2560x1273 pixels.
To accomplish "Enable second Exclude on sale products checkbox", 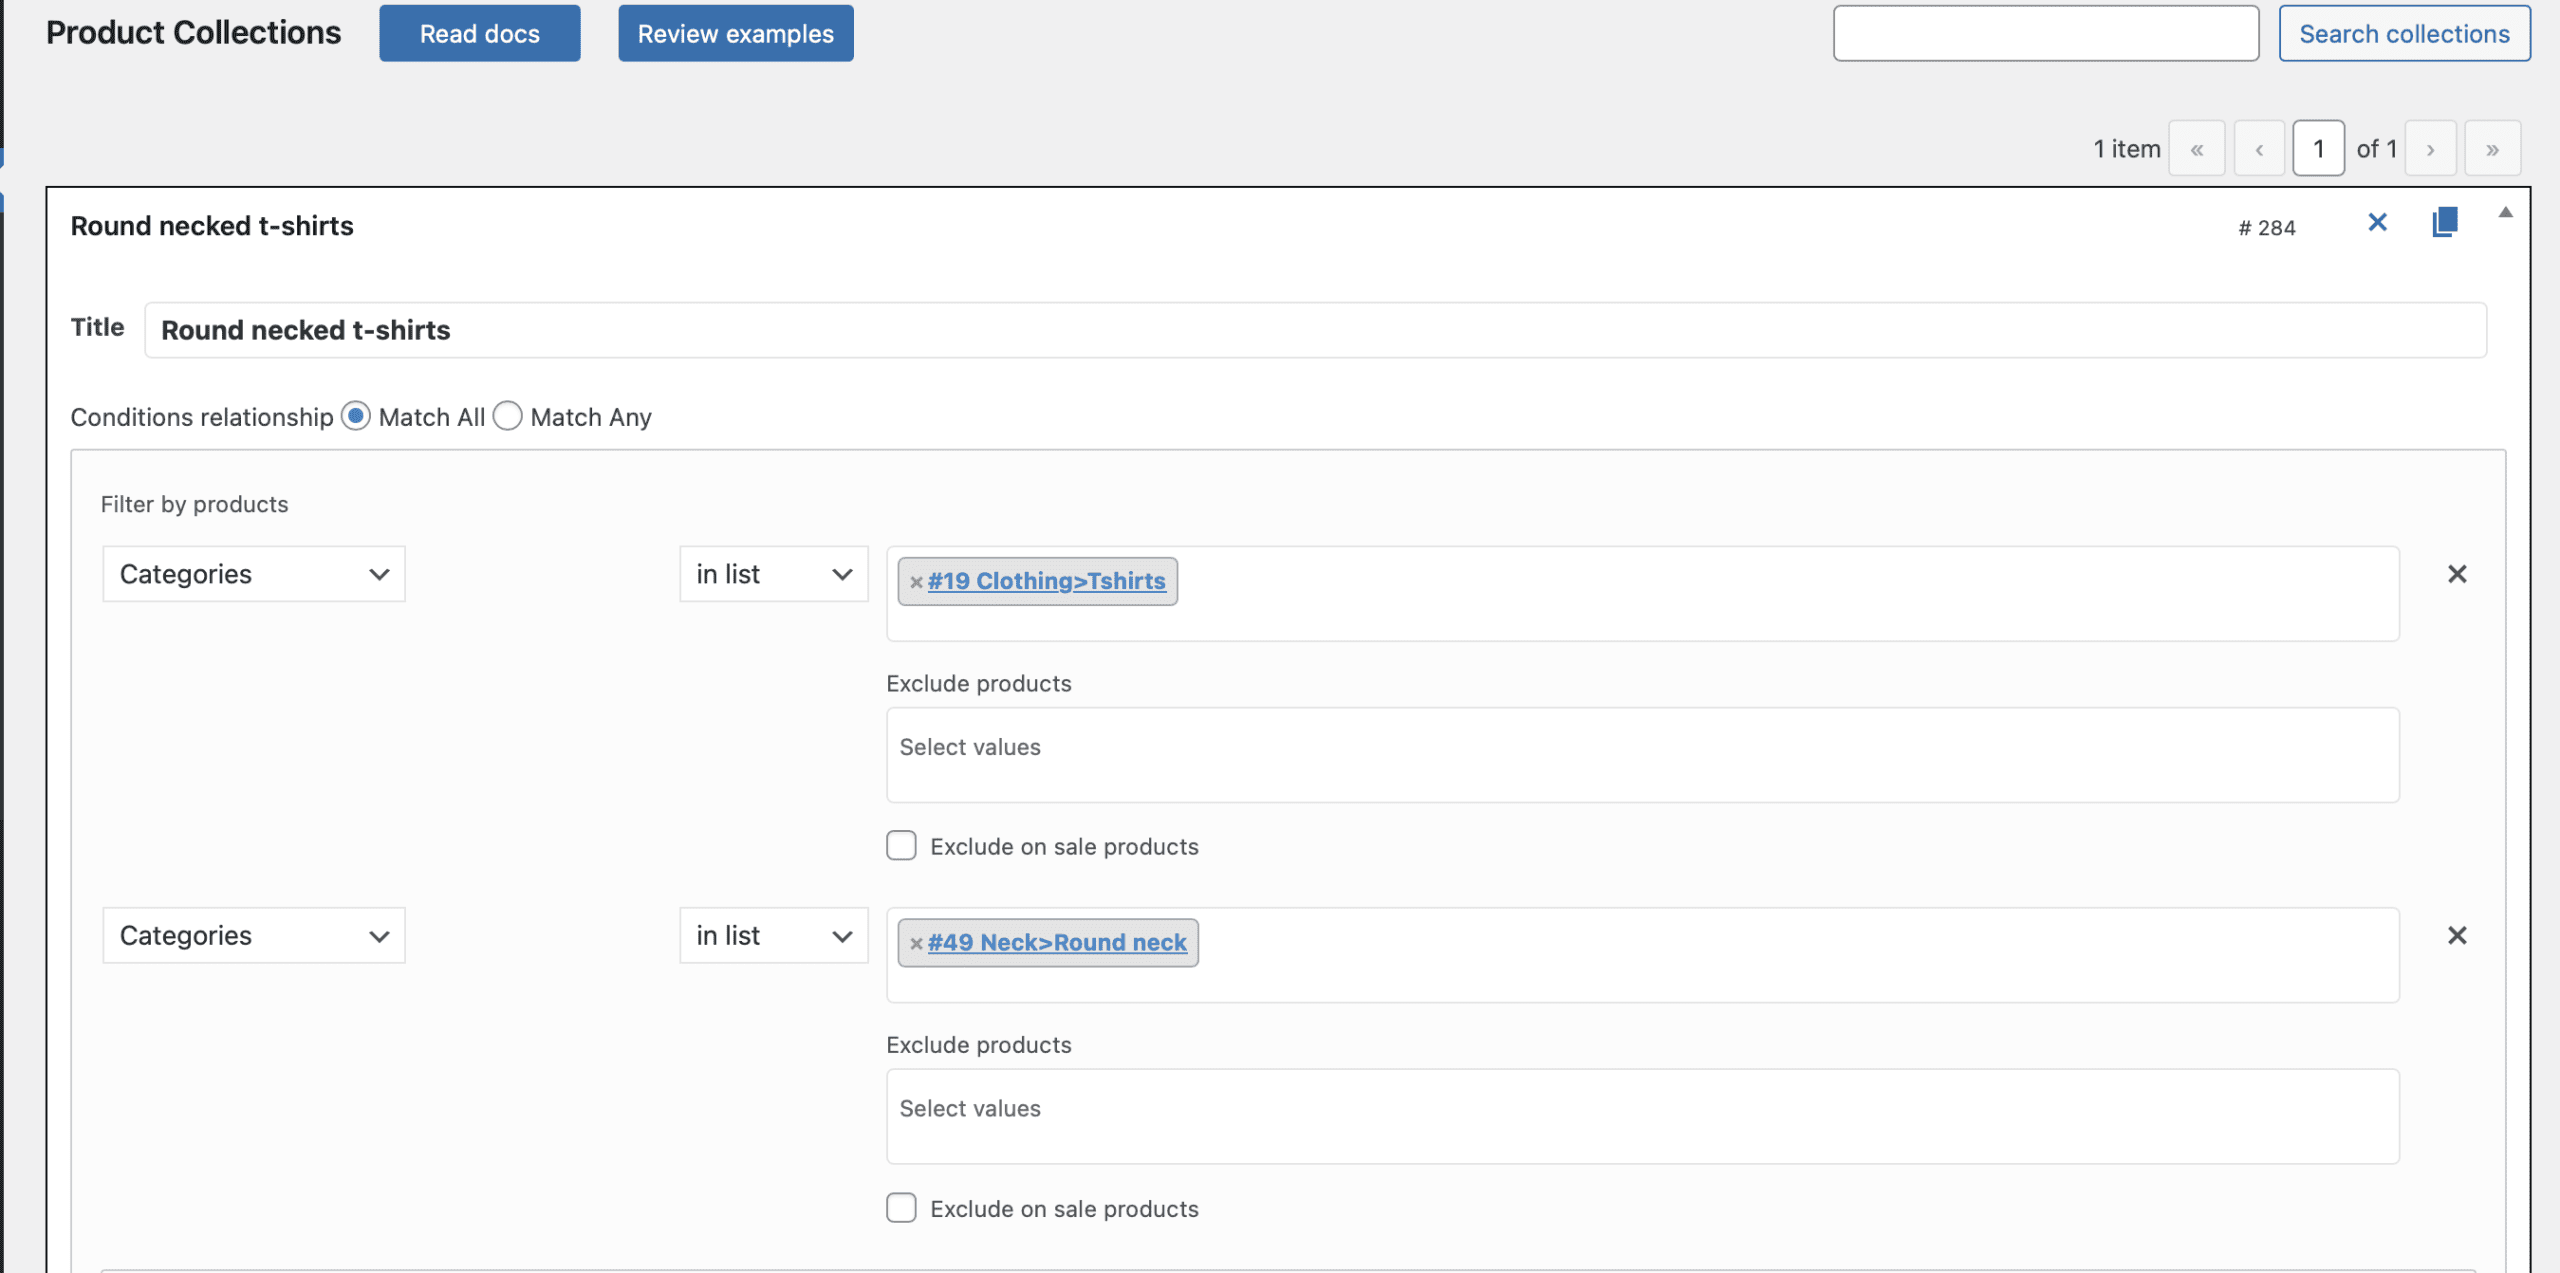I will (901, 1208).
